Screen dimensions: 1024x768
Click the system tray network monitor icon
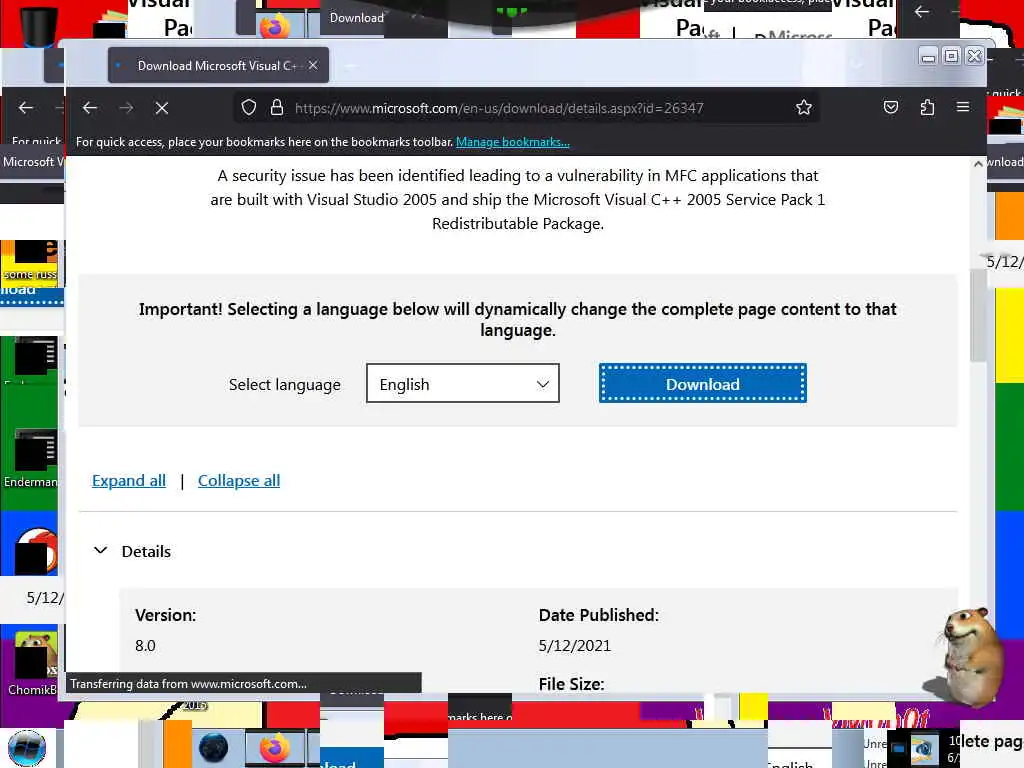pos(899,749)
